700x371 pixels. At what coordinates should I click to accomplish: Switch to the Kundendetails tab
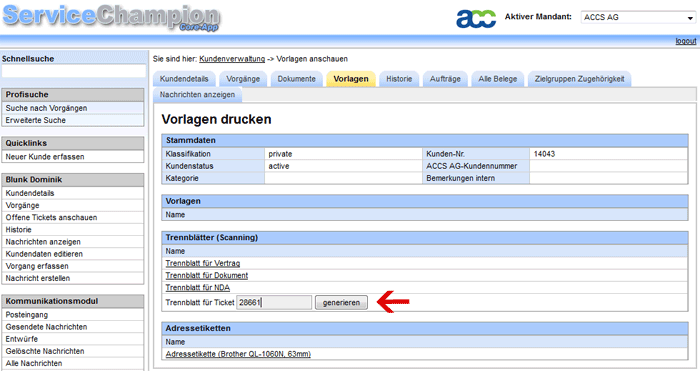[x=184, y=79]
